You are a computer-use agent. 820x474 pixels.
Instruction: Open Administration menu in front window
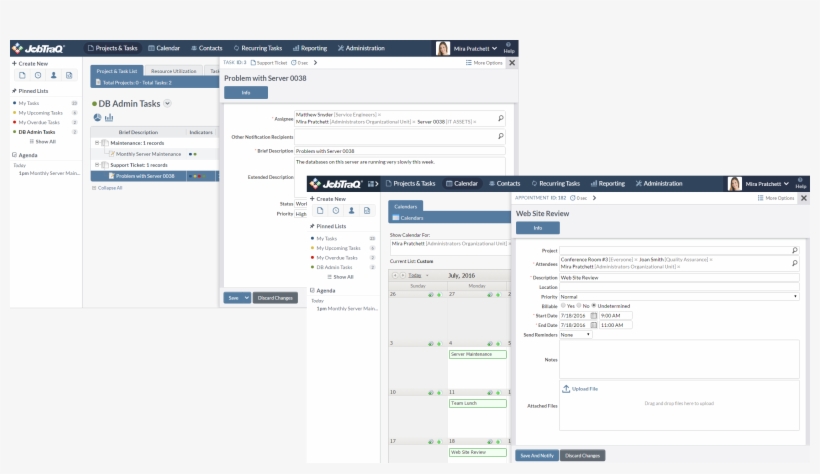click(x=659, y=184)
